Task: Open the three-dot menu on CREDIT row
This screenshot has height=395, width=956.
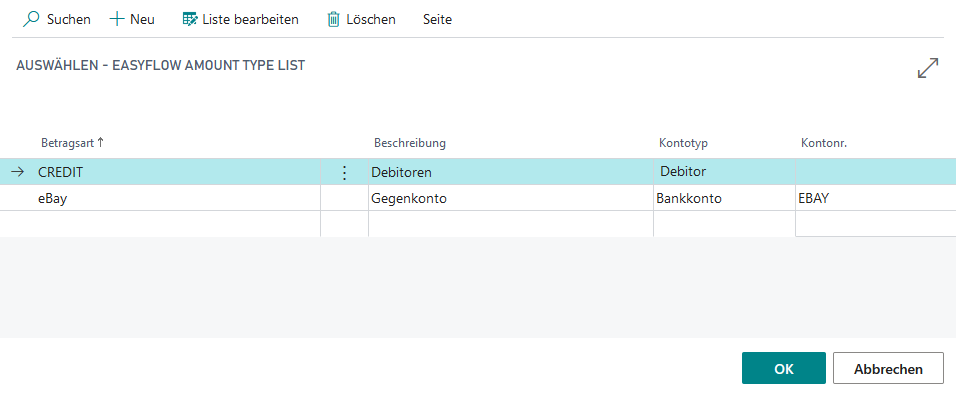Action: pyautogui.click(x=344, y=173)
